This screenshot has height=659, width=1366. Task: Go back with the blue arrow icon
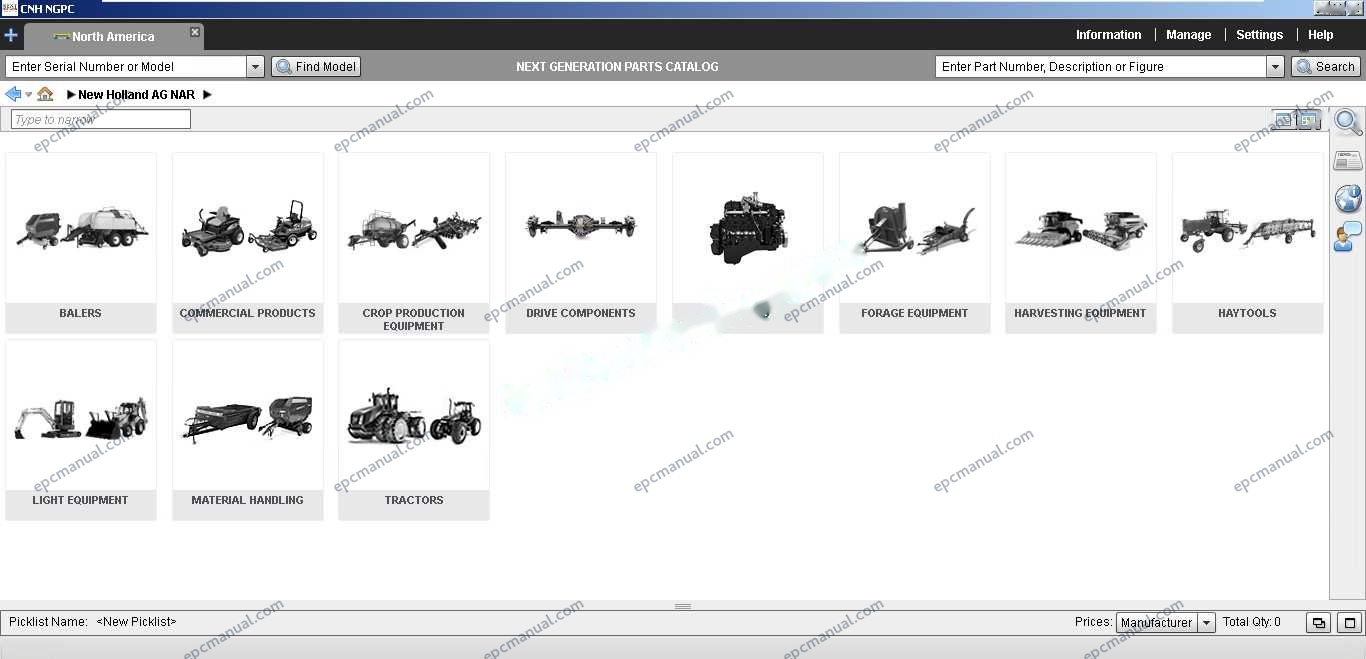click(13, 94)
